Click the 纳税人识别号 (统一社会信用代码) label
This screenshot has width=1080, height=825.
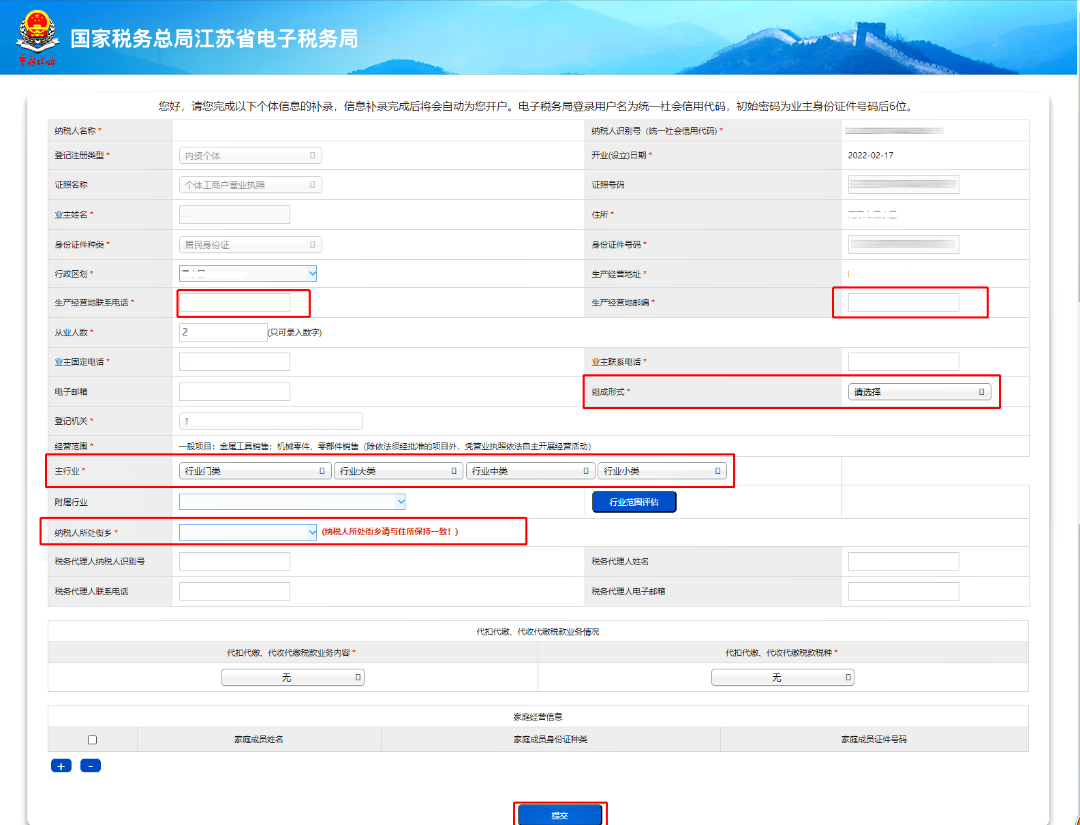click(x=655, y=131)
